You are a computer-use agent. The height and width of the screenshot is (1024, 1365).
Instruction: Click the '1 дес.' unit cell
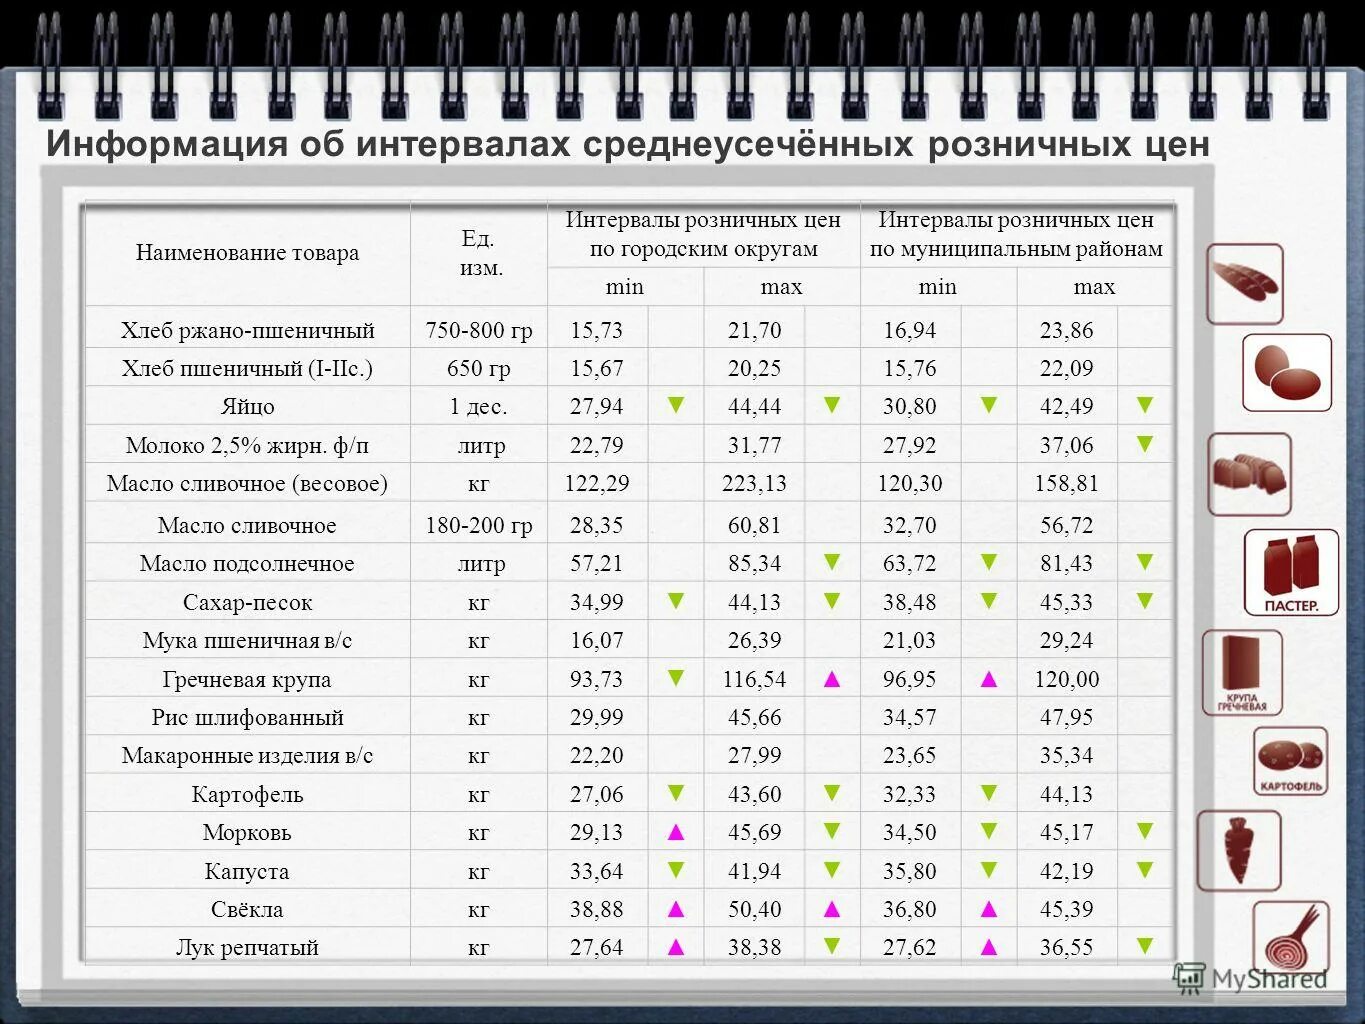coord(479,407)
